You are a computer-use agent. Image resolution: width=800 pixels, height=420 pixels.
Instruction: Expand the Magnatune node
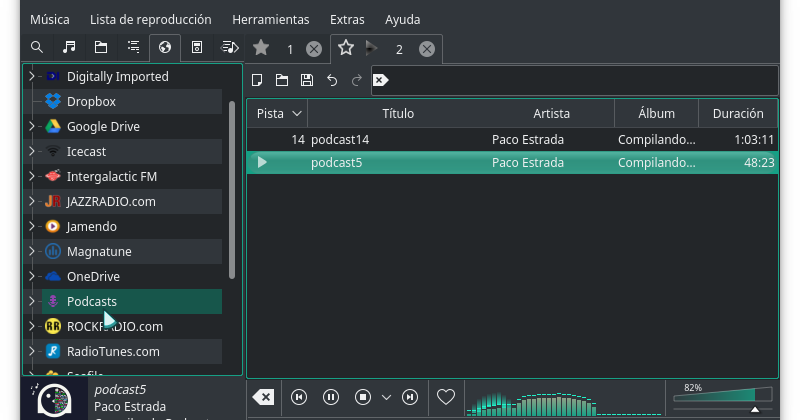(32, 251)
